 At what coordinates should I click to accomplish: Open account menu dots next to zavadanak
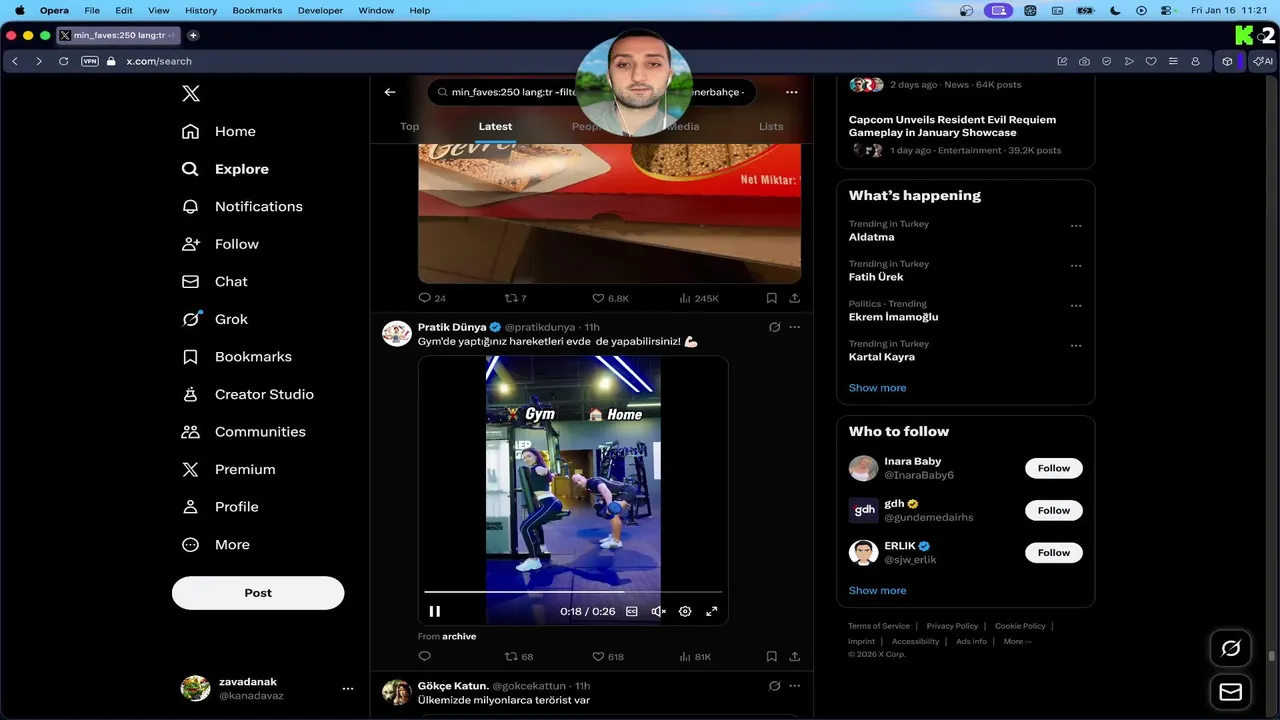(348, 689)
